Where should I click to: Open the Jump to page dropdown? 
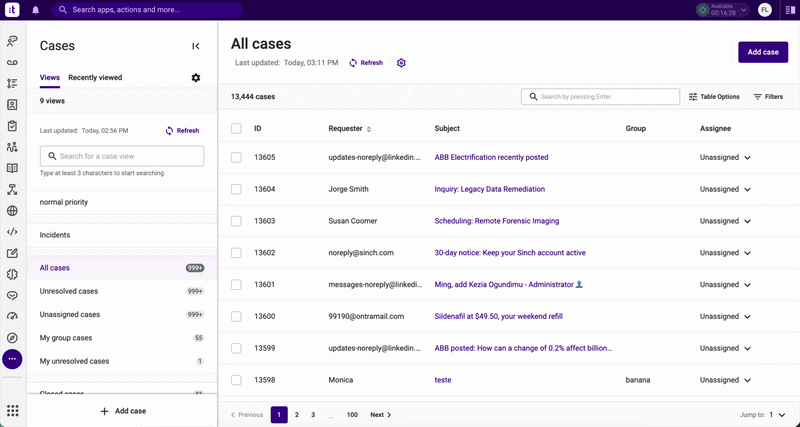(778, 415)
